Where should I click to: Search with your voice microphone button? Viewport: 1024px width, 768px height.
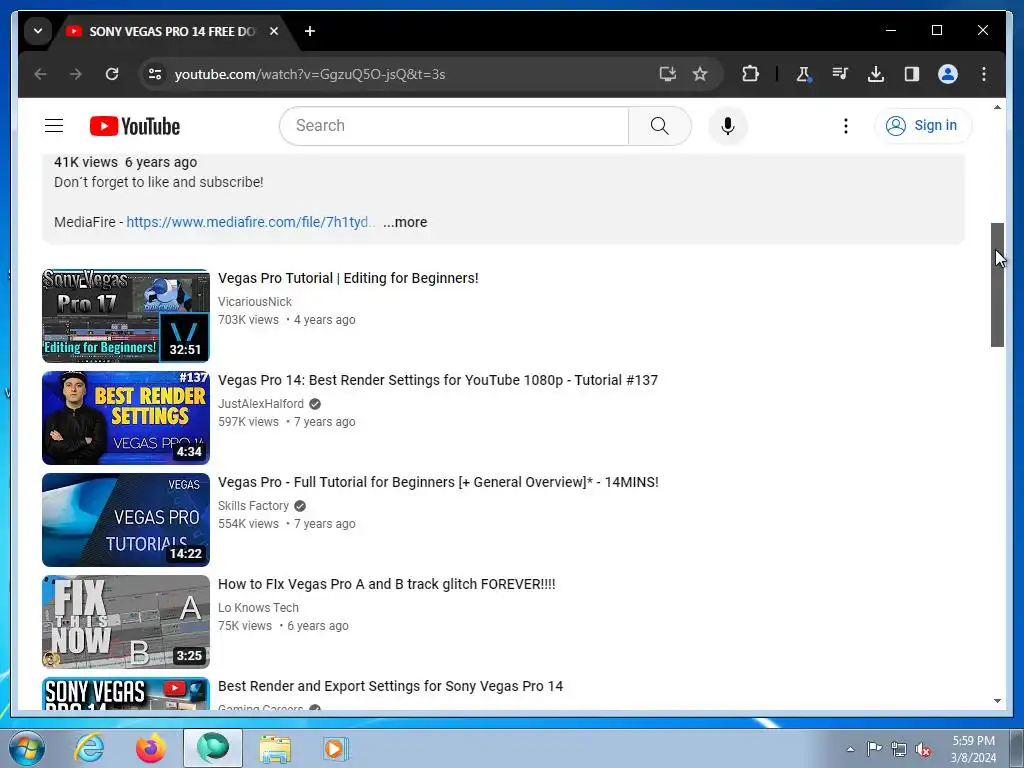[728, 125]
